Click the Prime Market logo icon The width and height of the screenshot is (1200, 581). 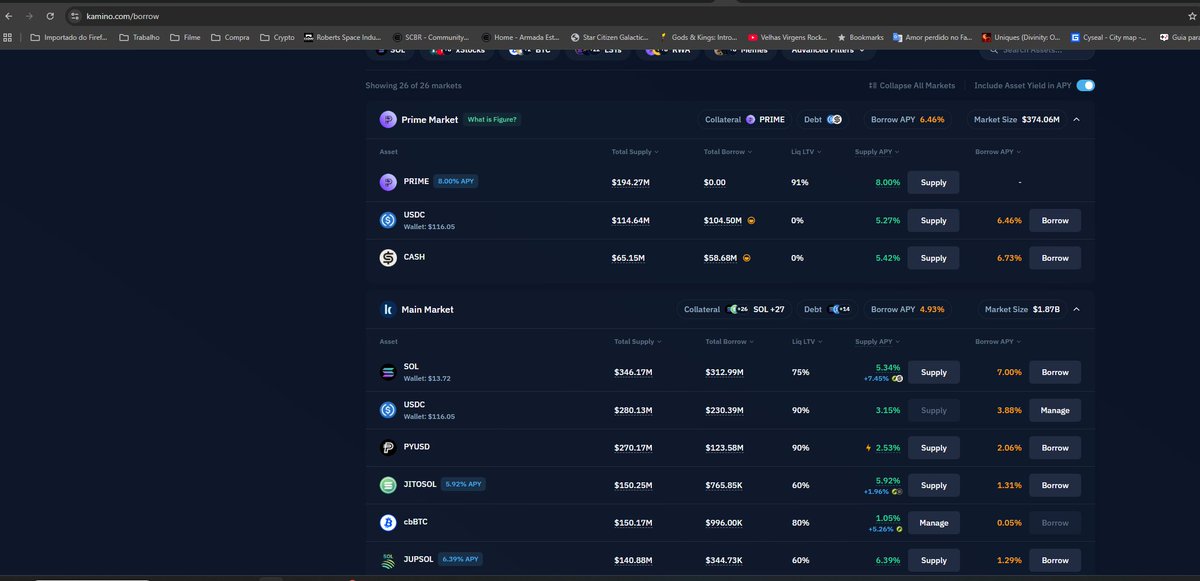click(388, 119)
